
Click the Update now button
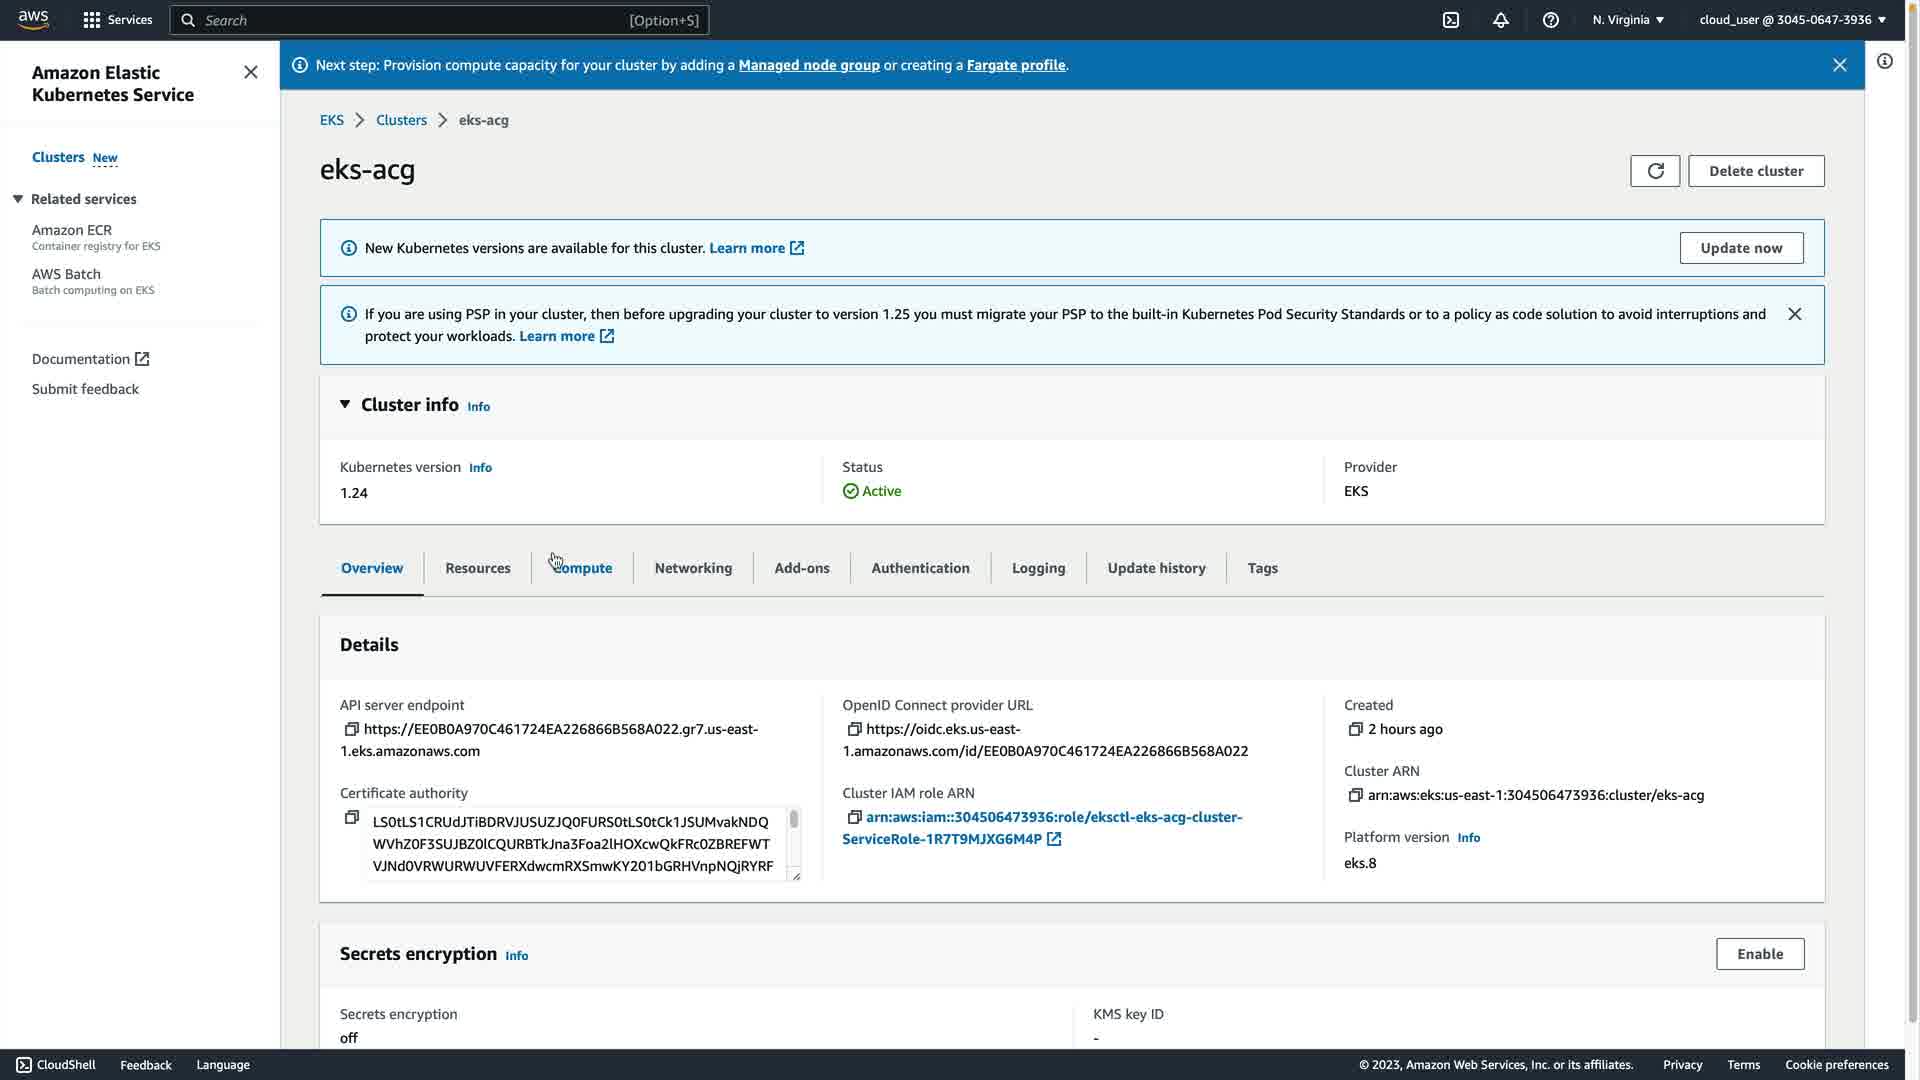click(x=1741, y=248)
